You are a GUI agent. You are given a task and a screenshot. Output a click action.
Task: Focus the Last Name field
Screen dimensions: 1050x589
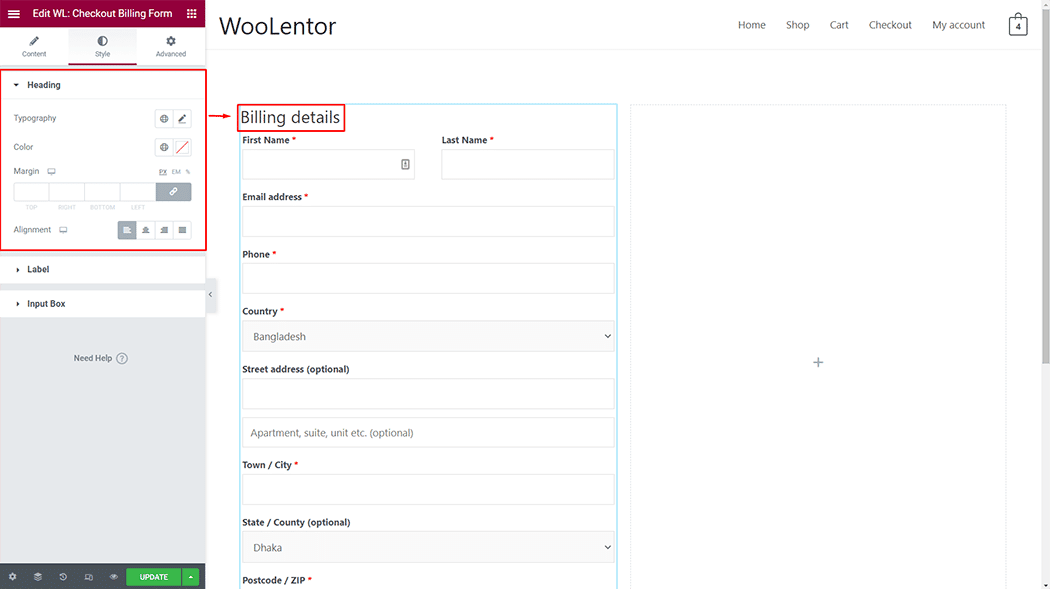point(528,165)
